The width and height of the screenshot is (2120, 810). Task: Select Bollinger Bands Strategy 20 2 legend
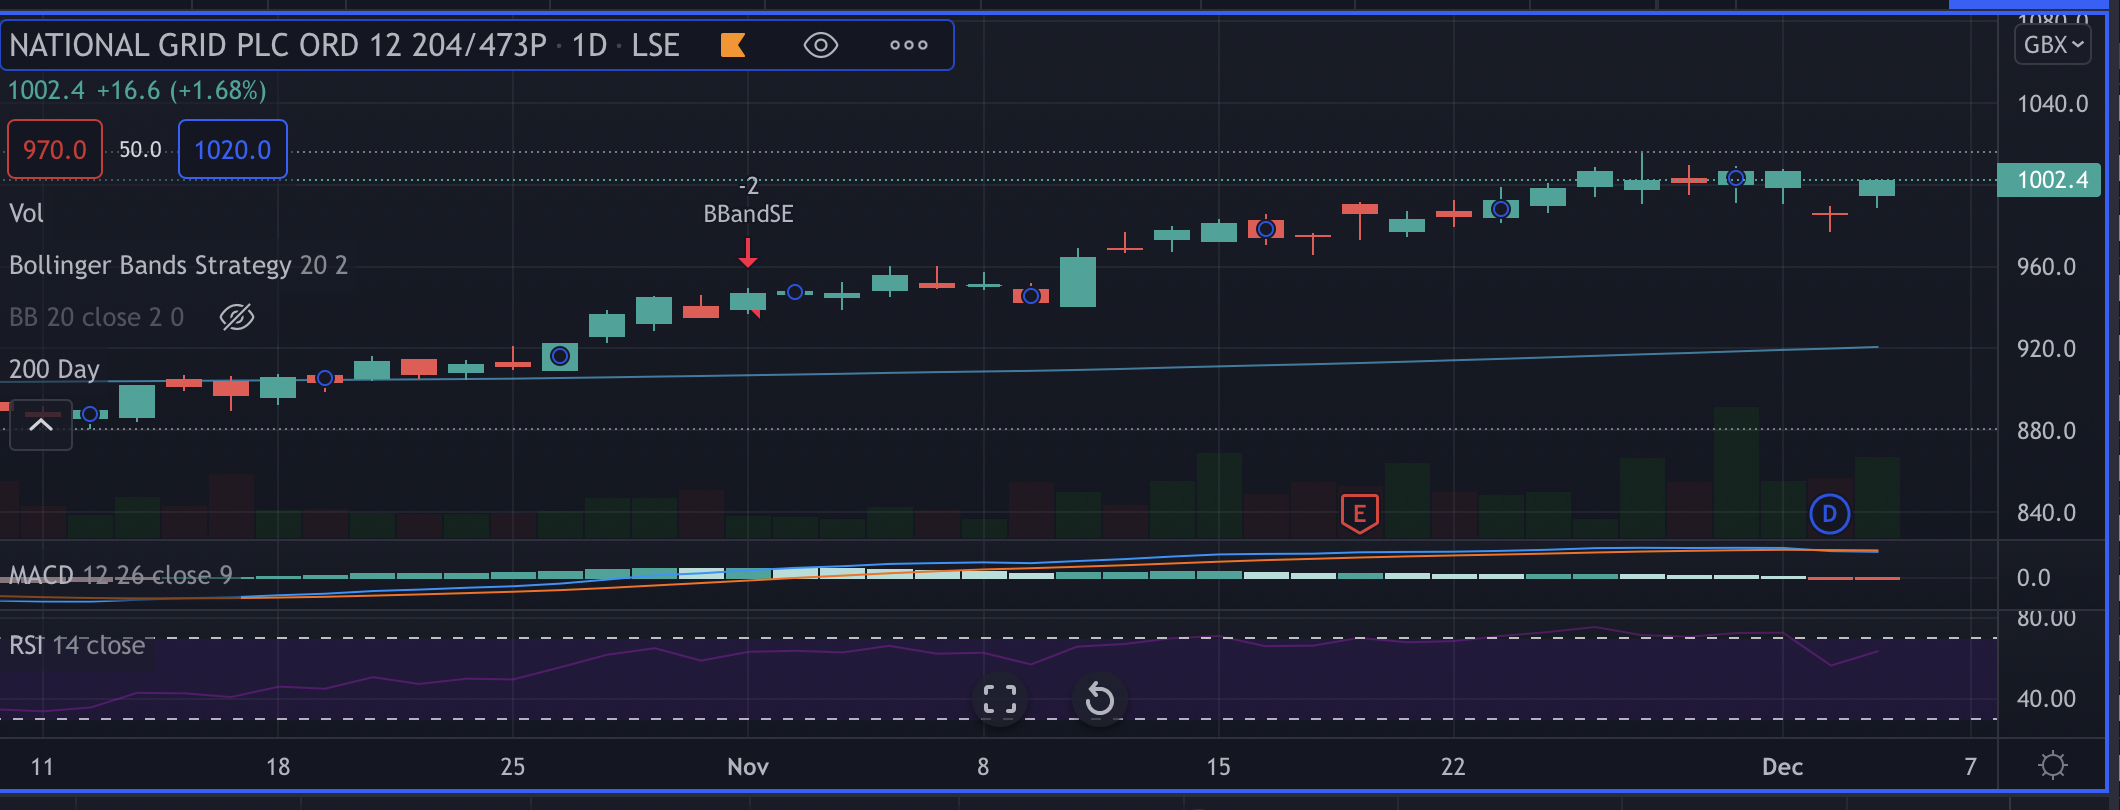[x=178, y=265]
